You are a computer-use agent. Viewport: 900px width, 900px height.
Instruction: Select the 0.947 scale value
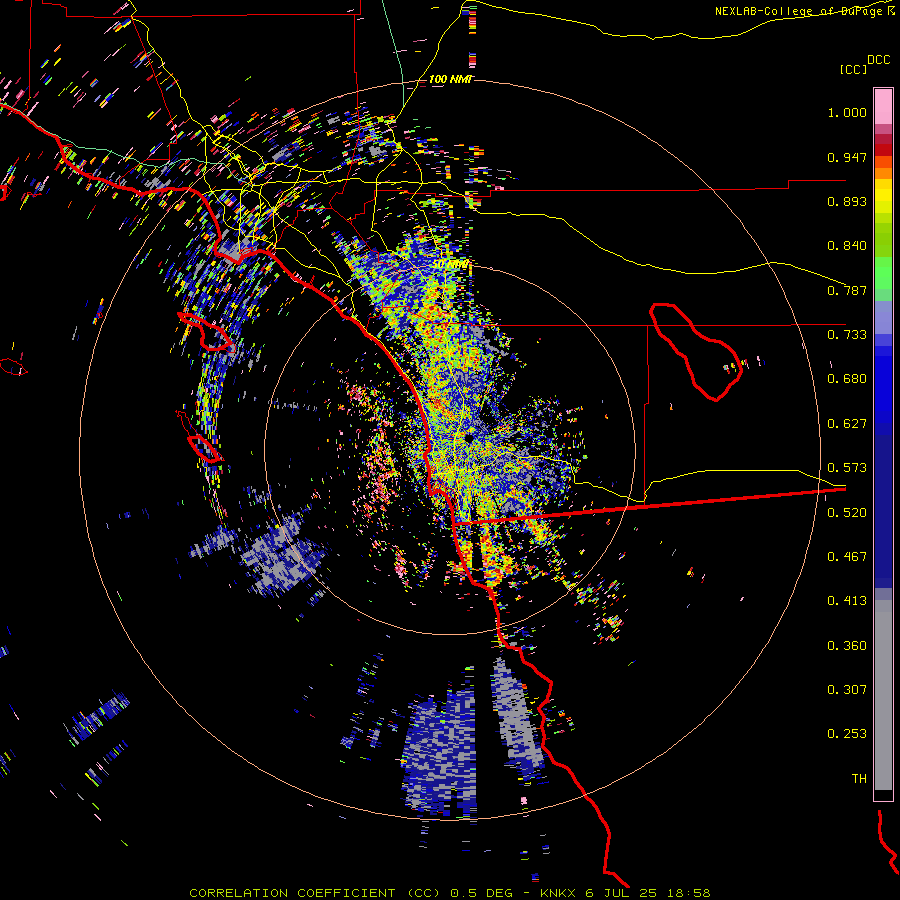click(847, 157)
